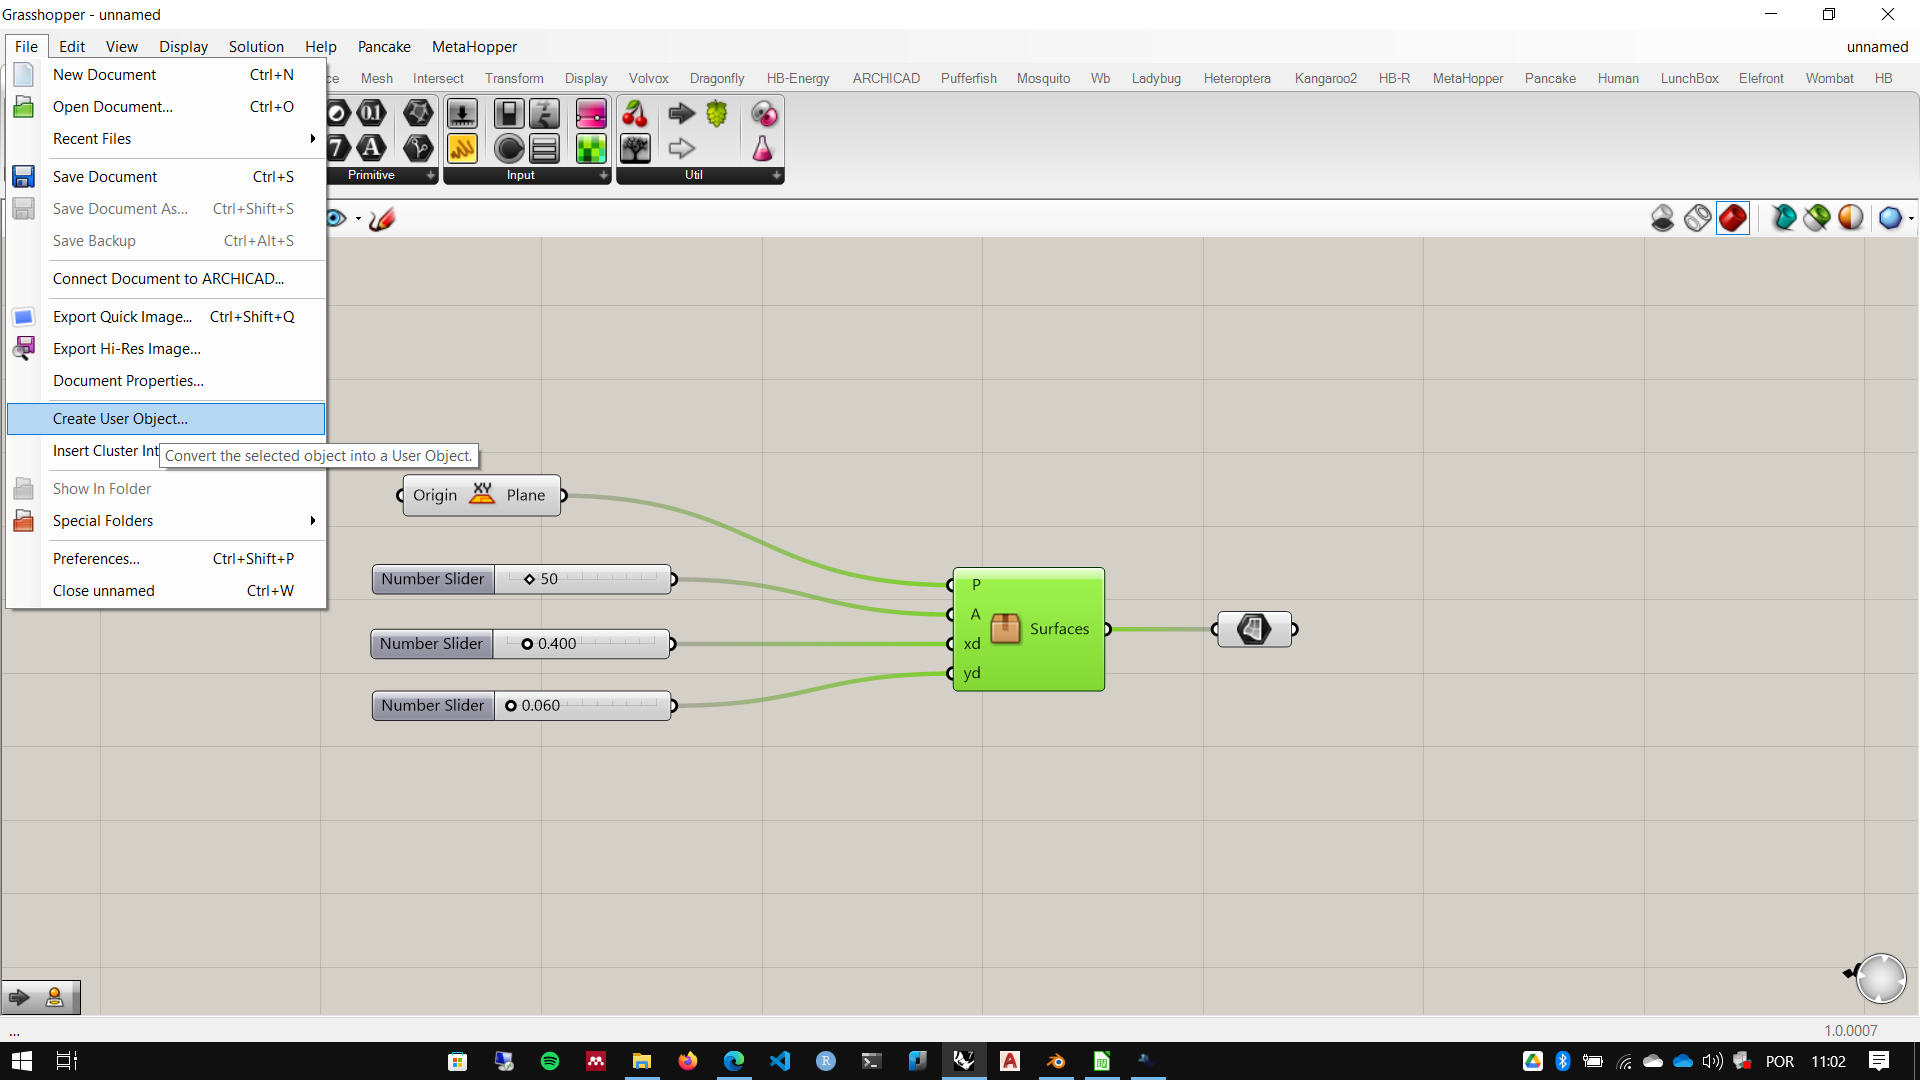Enable the red shaded preview mode
The width and height of the screenshot is (1920, 1080).
(x=1733, y=218)
